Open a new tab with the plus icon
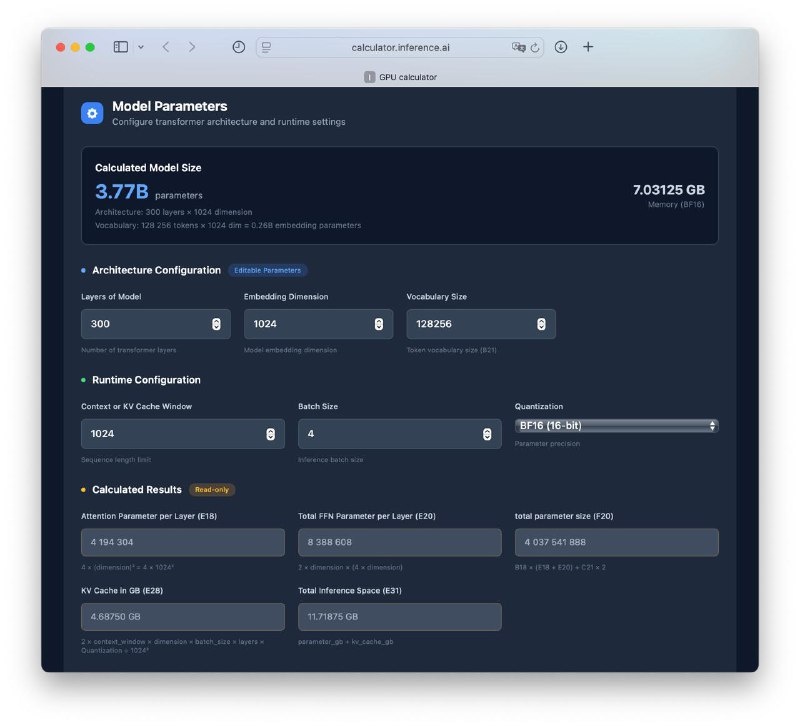 point(588,47)
